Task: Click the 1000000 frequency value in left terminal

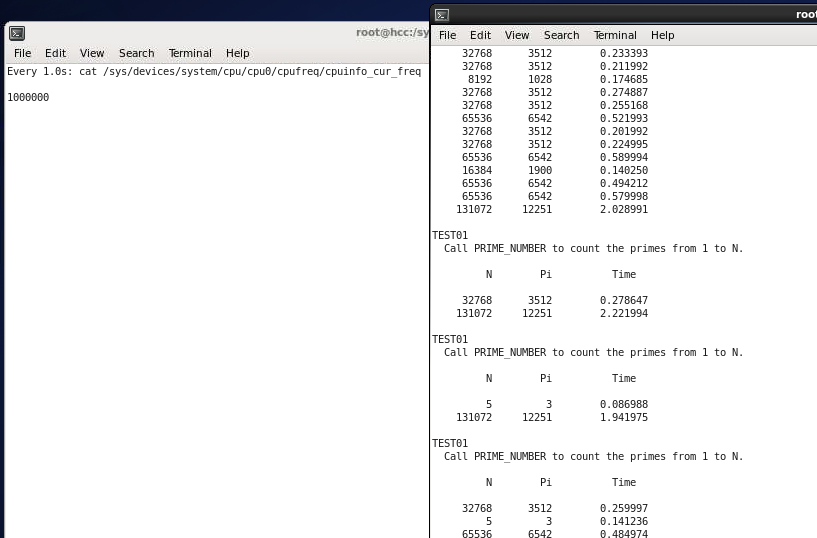Action: pyautogui.click(x=28, y=97)
